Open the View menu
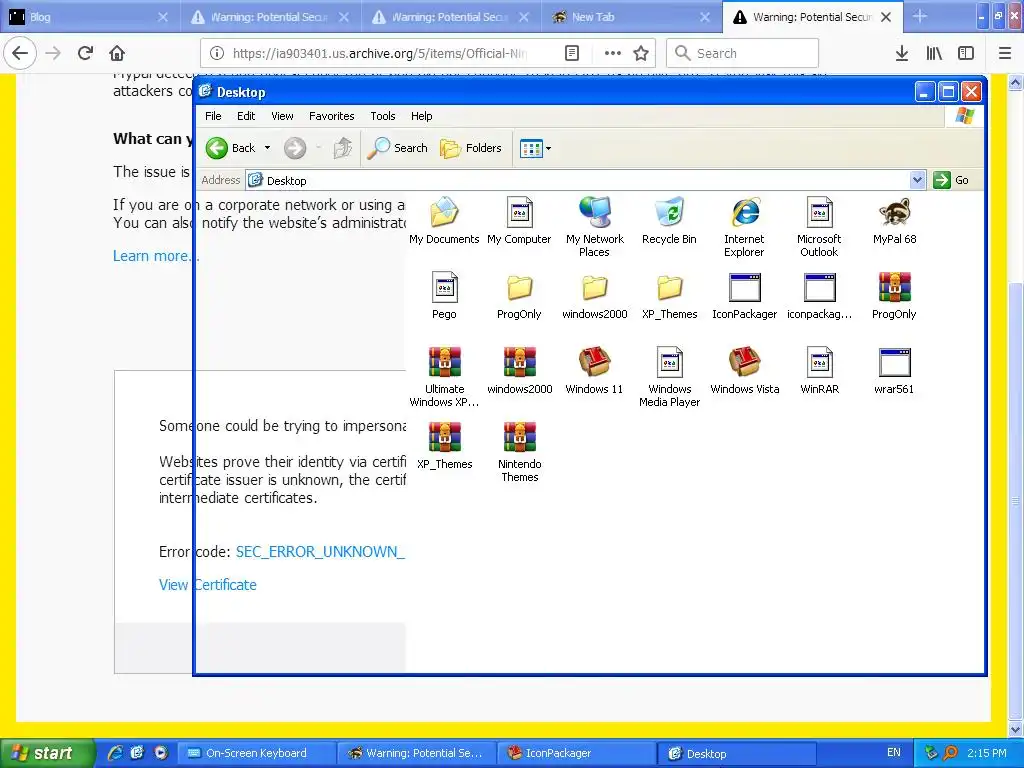 pos(282,116)
